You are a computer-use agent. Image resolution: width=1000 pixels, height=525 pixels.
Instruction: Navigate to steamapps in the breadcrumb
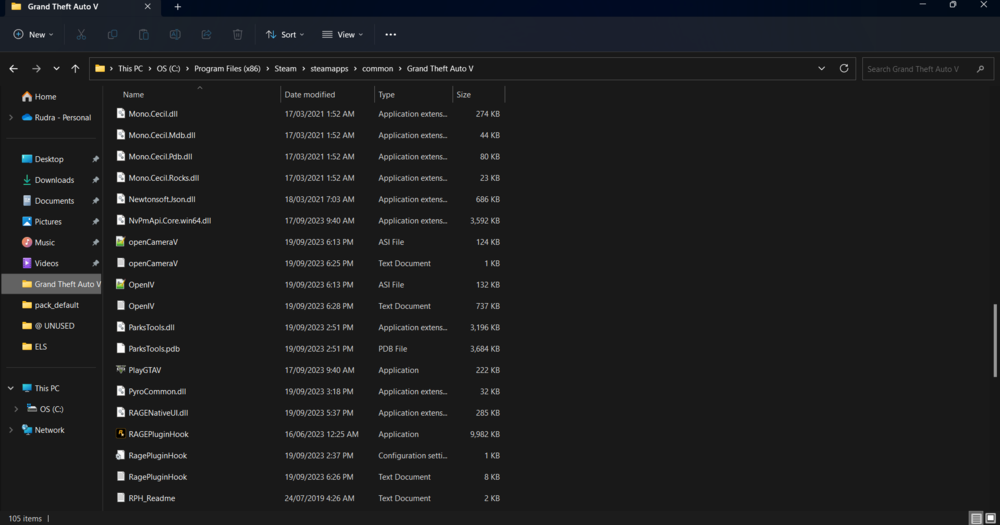(329, 68)
